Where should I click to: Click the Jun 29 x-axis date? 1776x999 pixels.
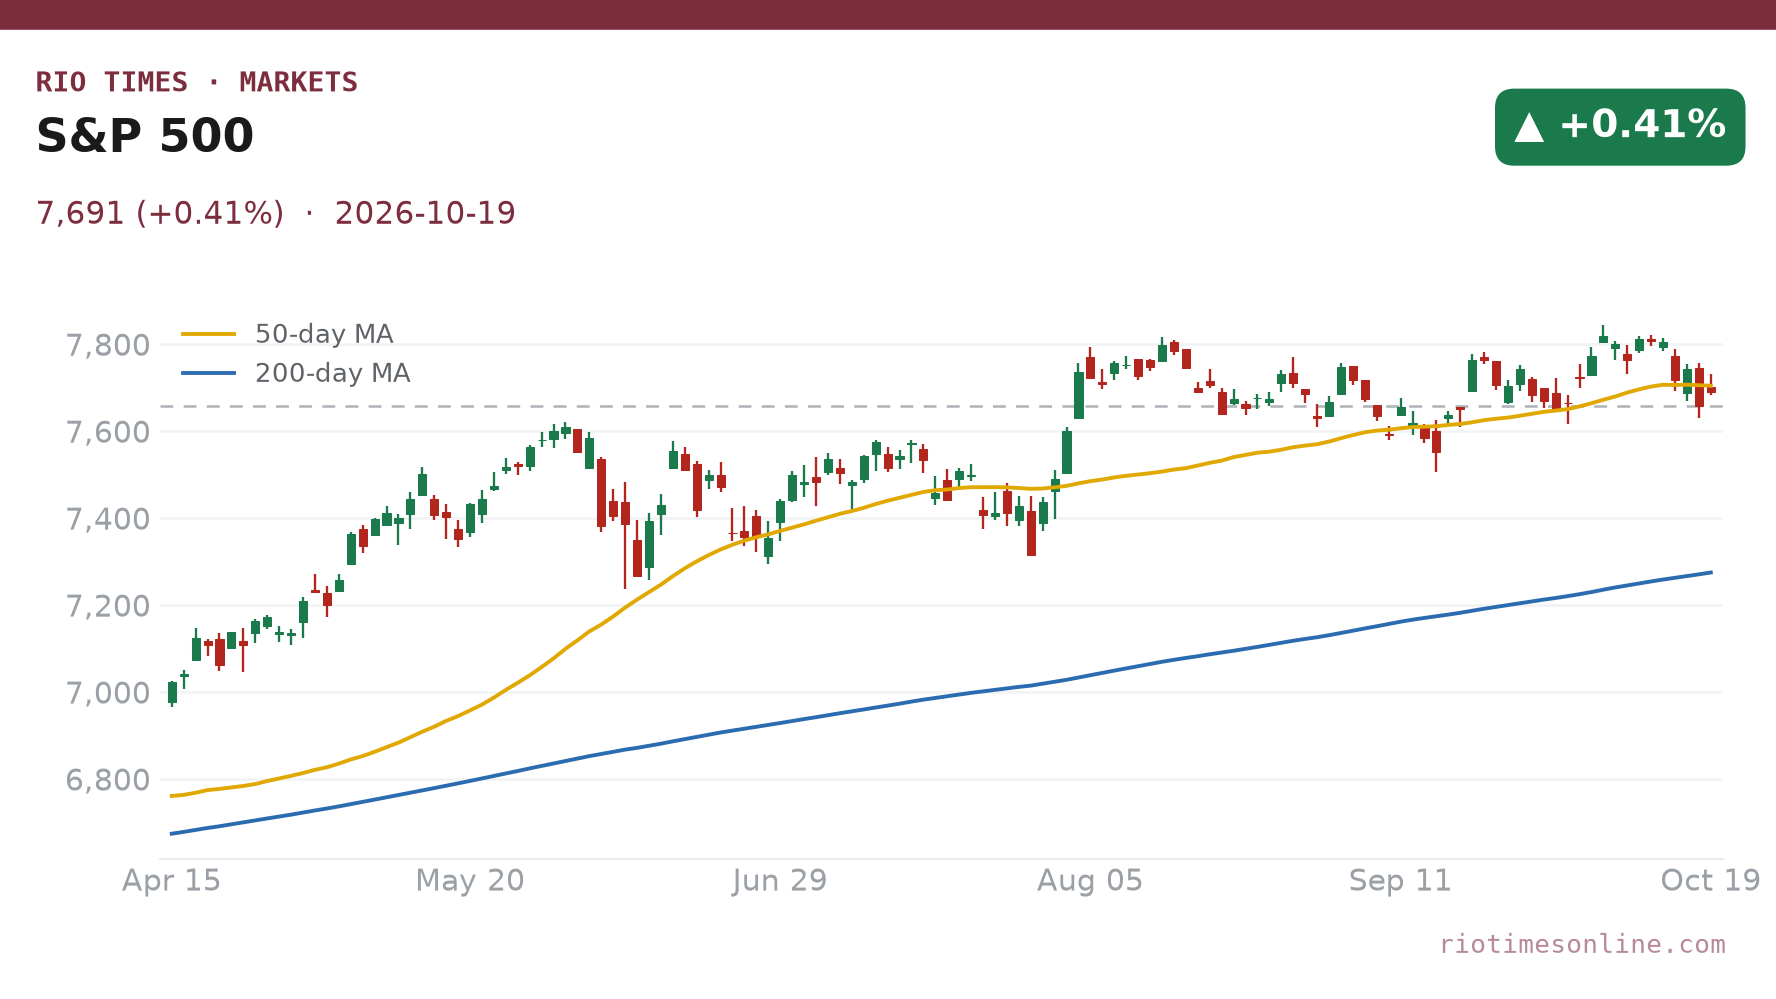click(780, 881)
